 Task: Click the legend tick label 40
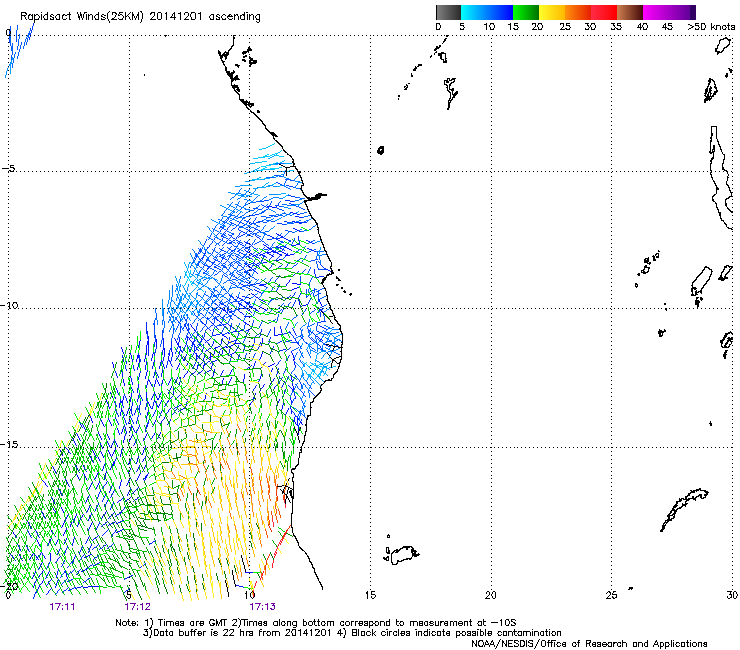point(642,27)
